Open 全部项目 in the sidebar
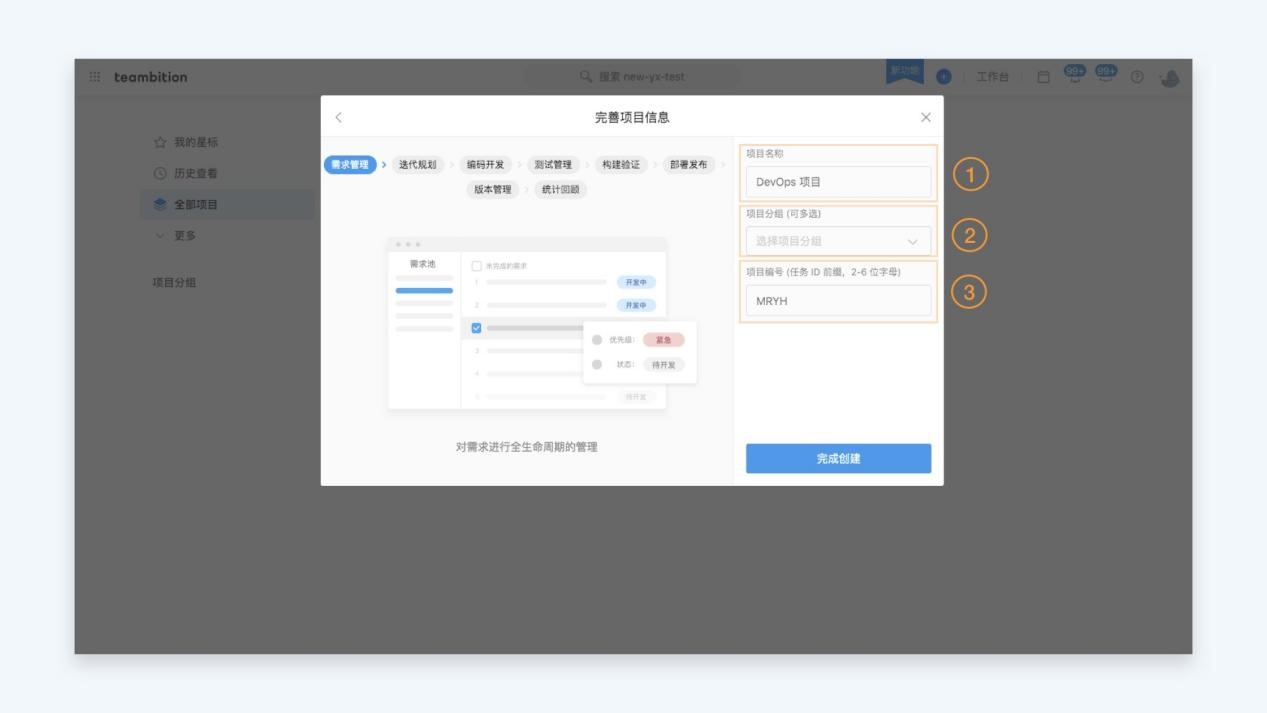This screenshot has height=713, width=1267. coord(226,204)
